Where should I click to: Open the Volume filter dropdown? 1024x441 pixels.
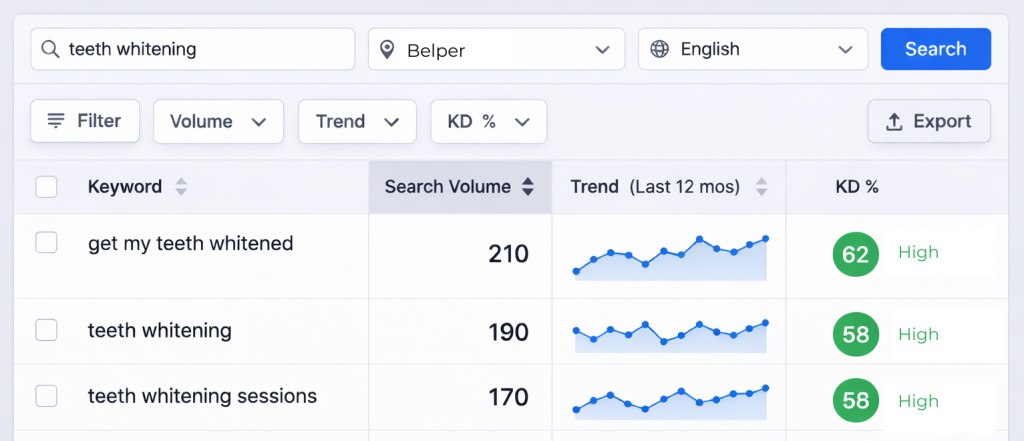(x=218, y=122)
